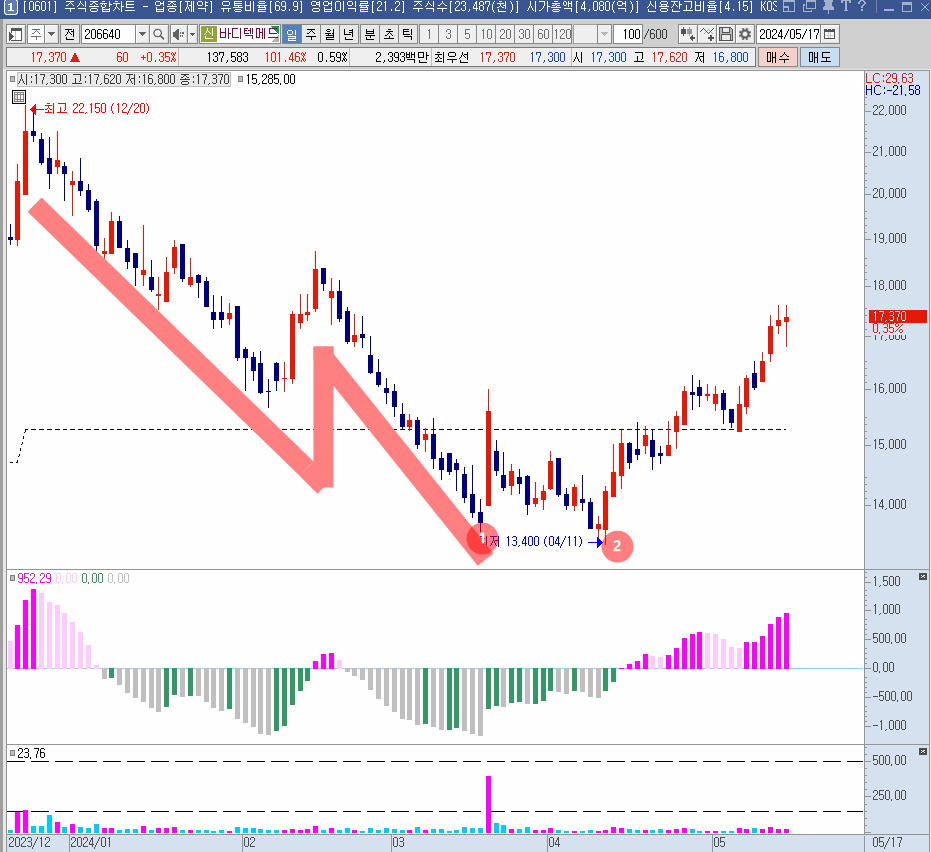
Task: Click the 101.46% volume ratio value
Action: point(286,58)
